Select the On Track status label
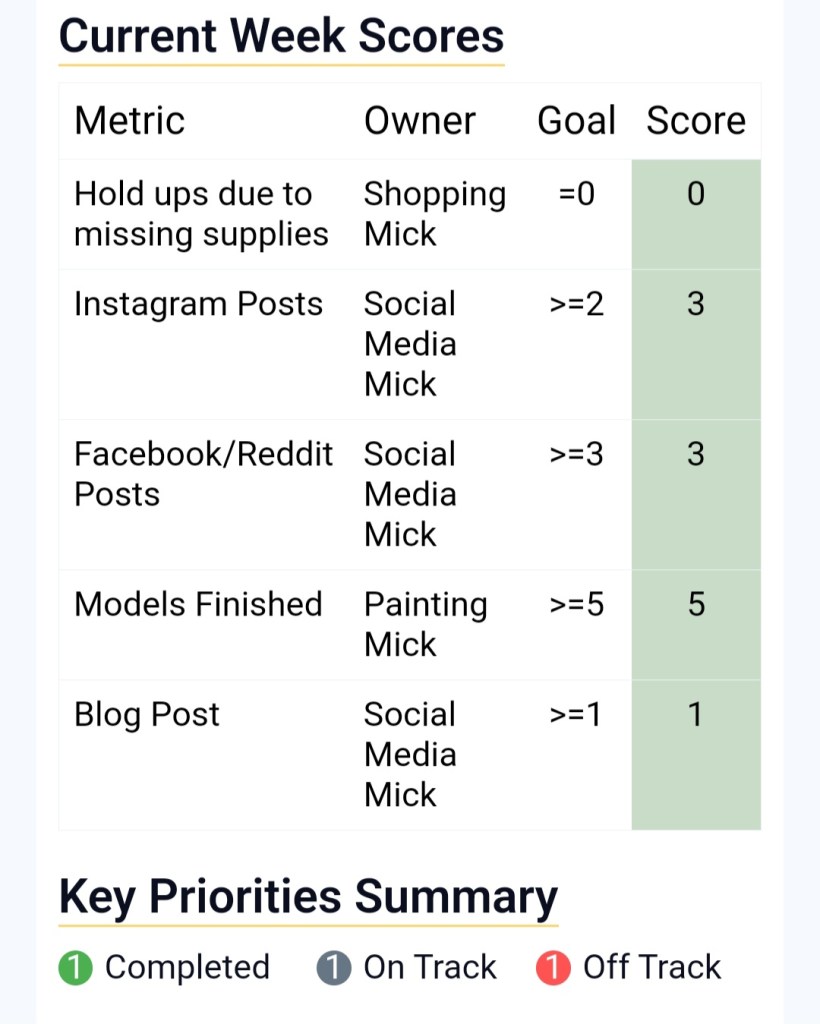The width and height of the screenshot is (820, 1024). (x=430, y=967)
